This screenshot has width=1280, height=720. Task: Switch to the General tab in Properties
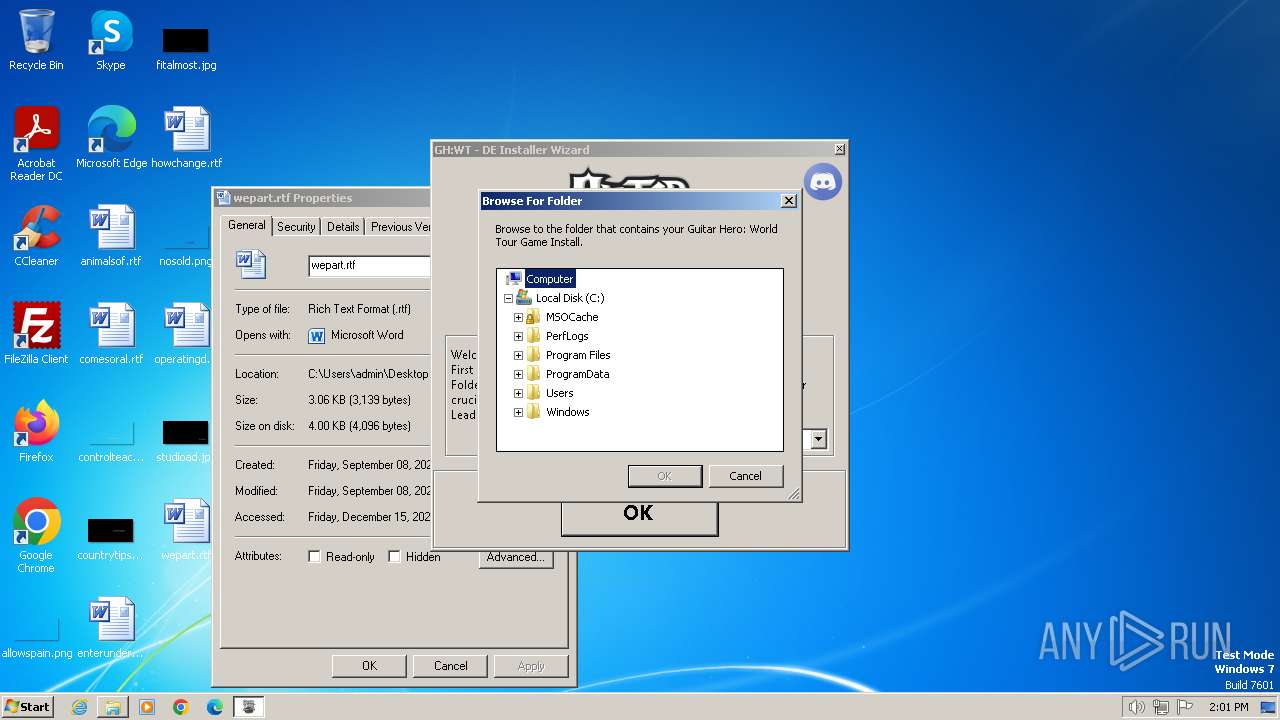[246, 225]
